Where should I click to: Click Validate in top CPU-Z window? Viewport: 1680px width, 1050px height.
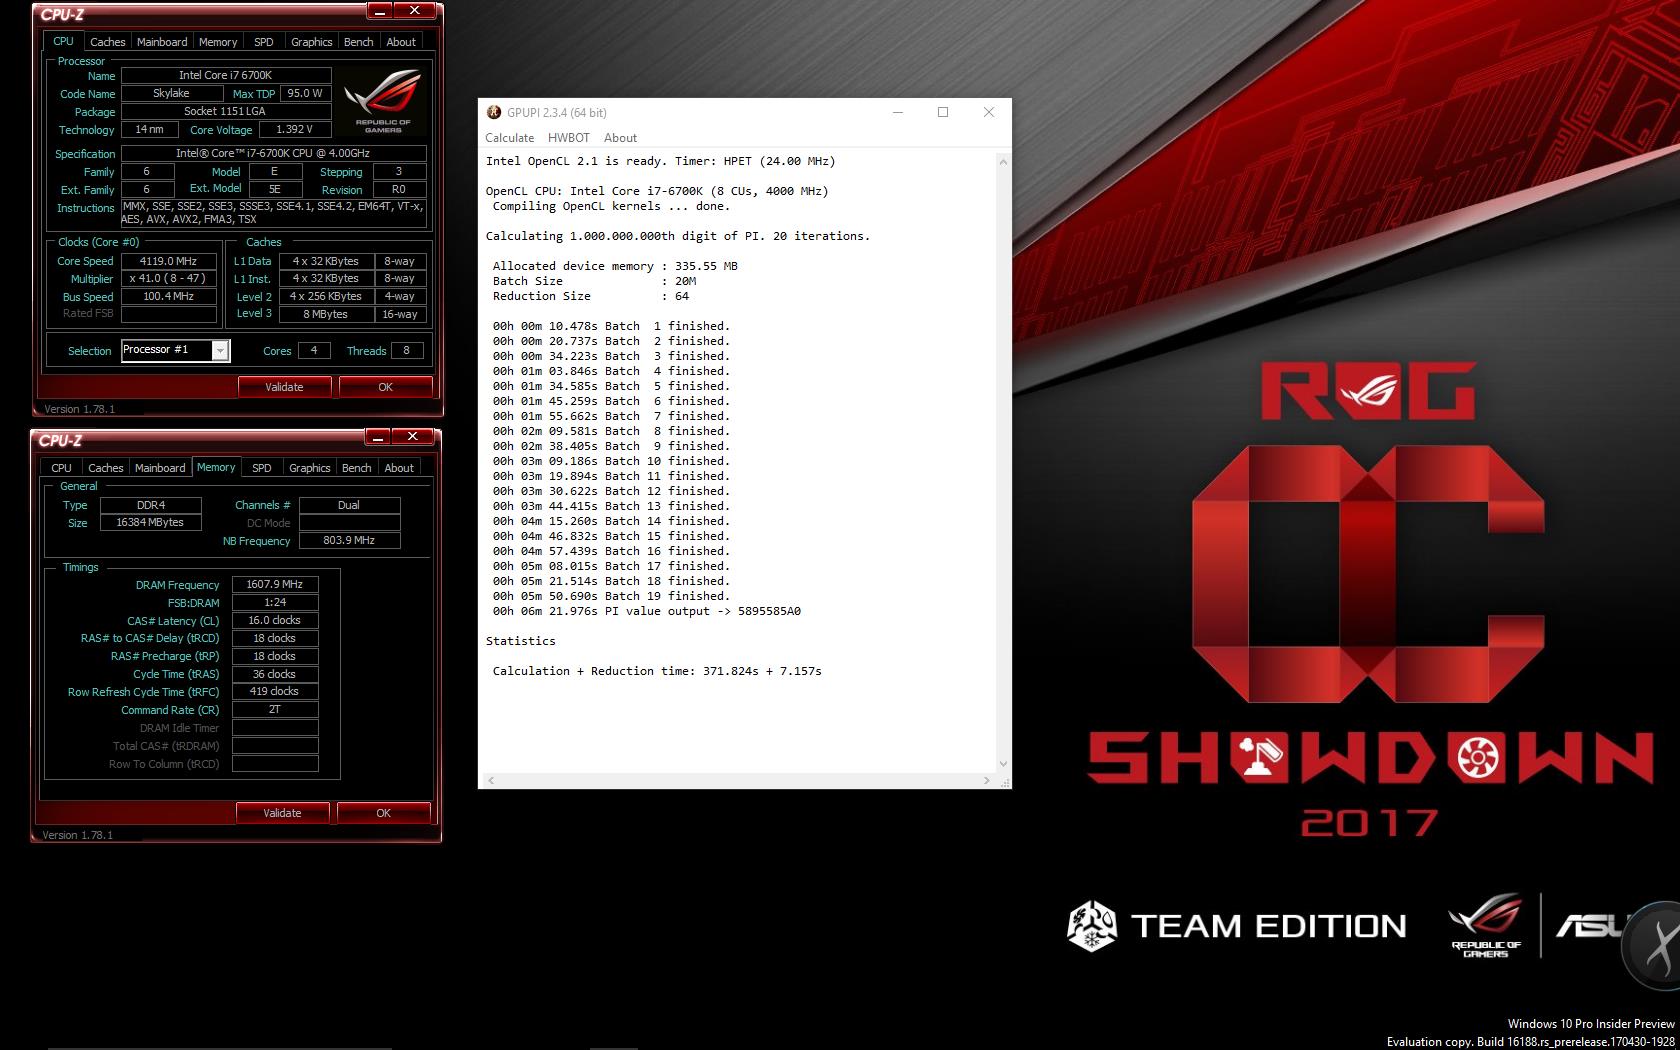pos(284,387)
